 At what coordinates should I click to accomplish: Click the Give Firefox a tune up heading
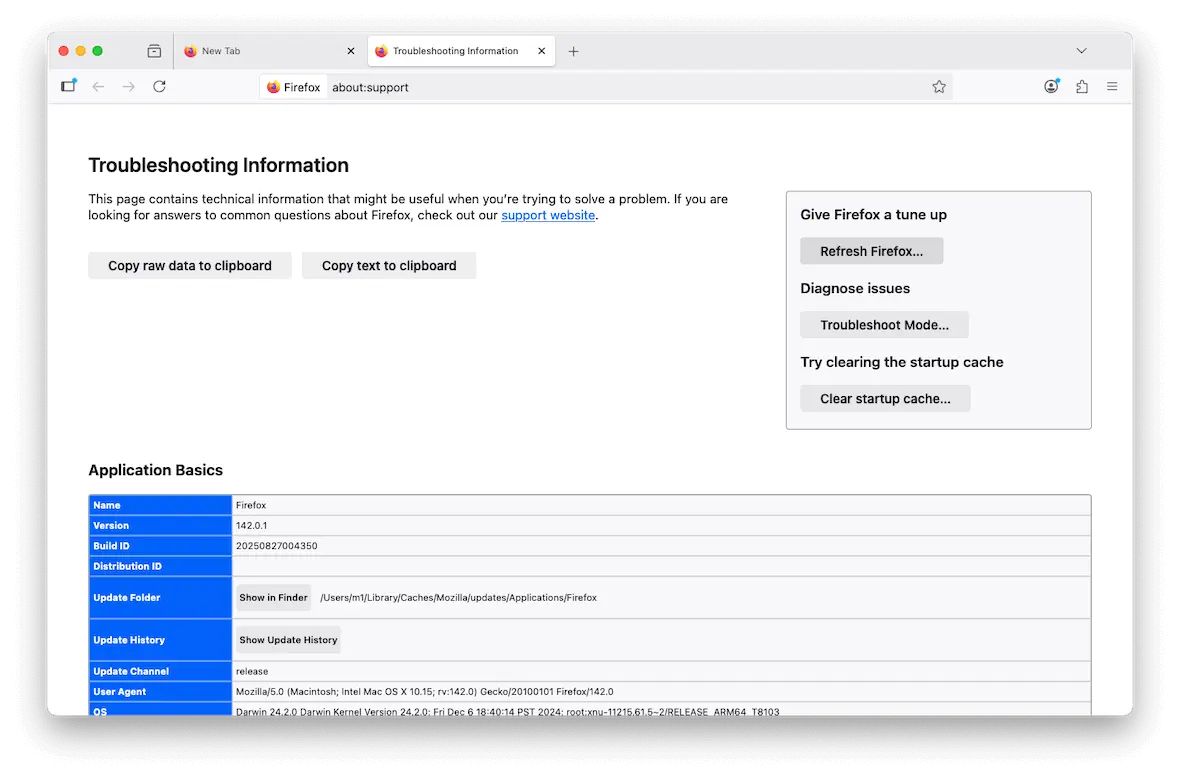coord(874,214)
